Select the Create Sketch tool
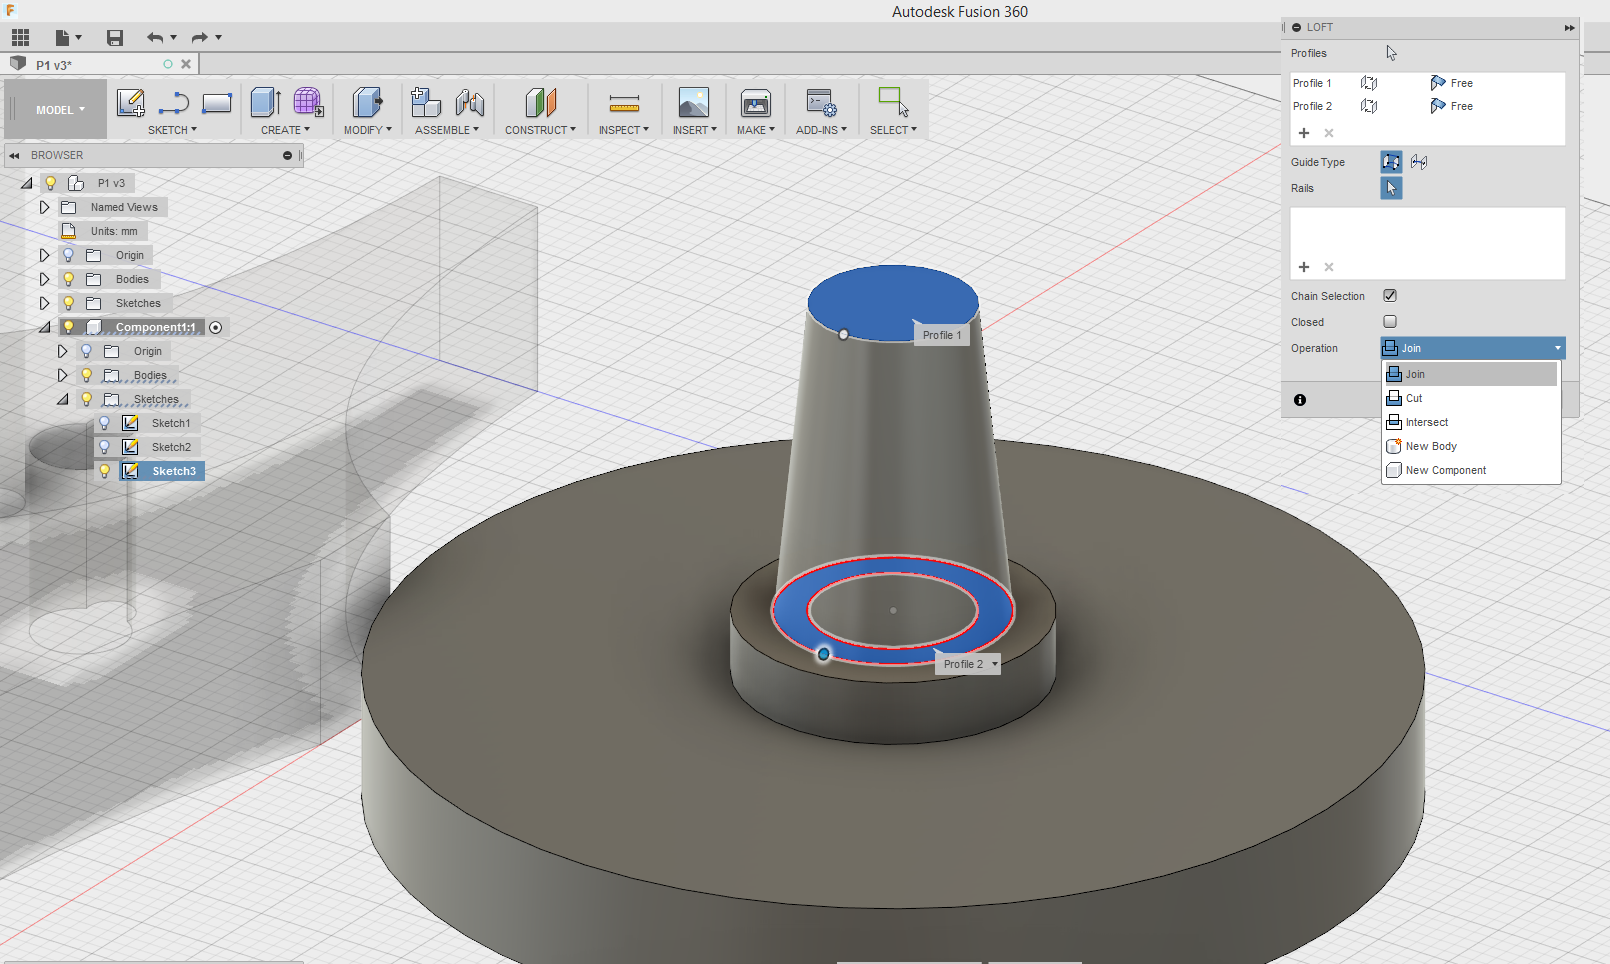Screen dimensions: 1610x964 coord(130,102)
